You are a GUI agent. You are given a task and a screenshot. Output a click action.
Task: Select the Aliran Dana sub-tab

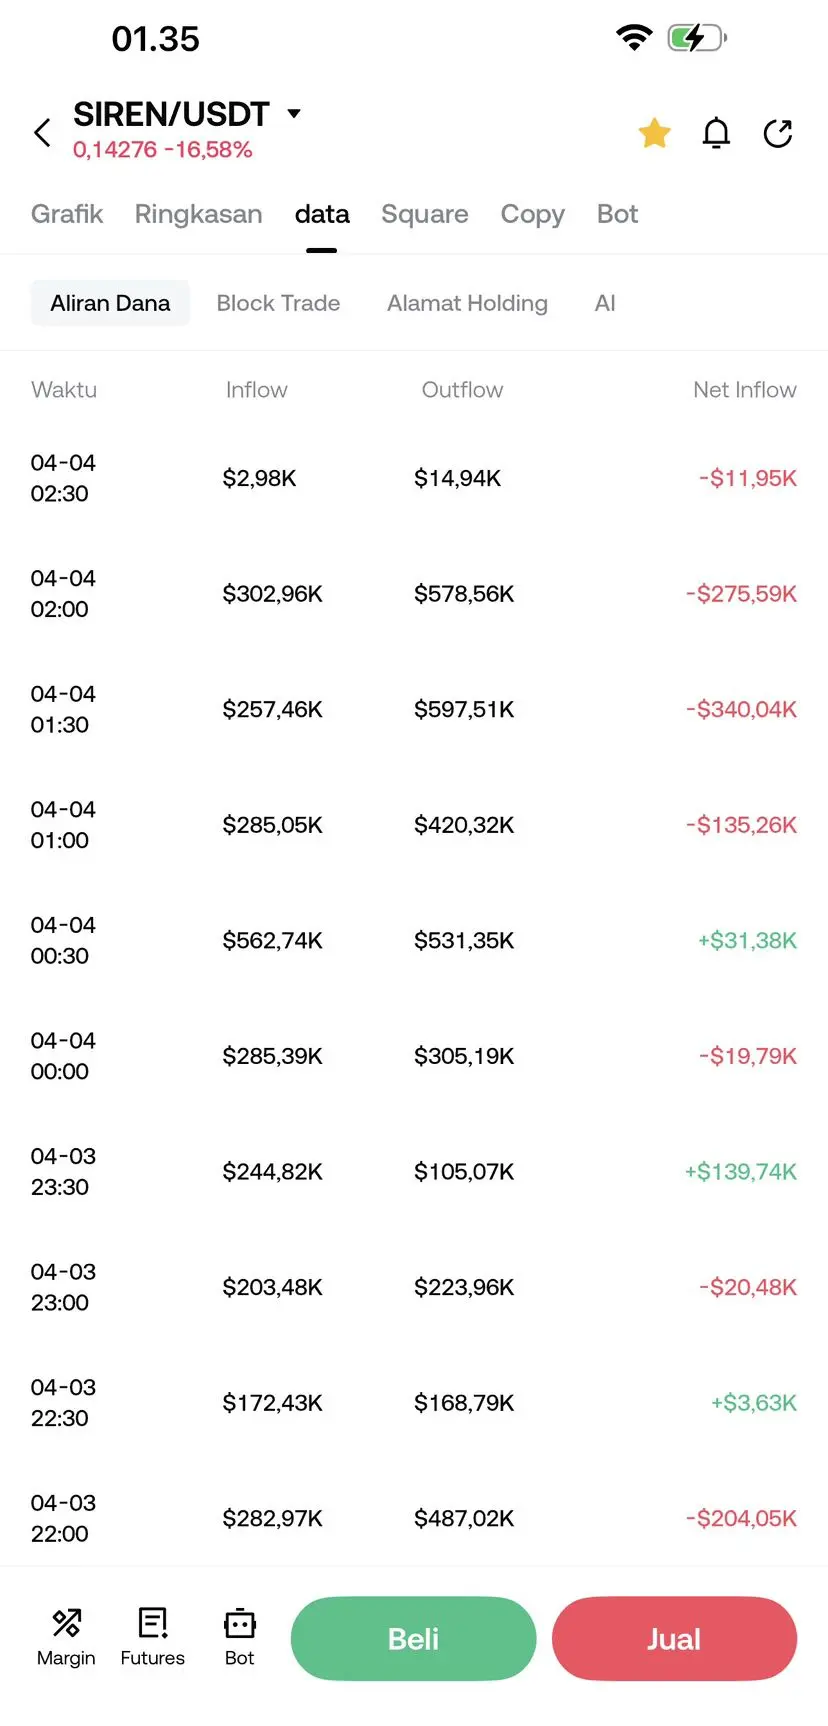110,303
